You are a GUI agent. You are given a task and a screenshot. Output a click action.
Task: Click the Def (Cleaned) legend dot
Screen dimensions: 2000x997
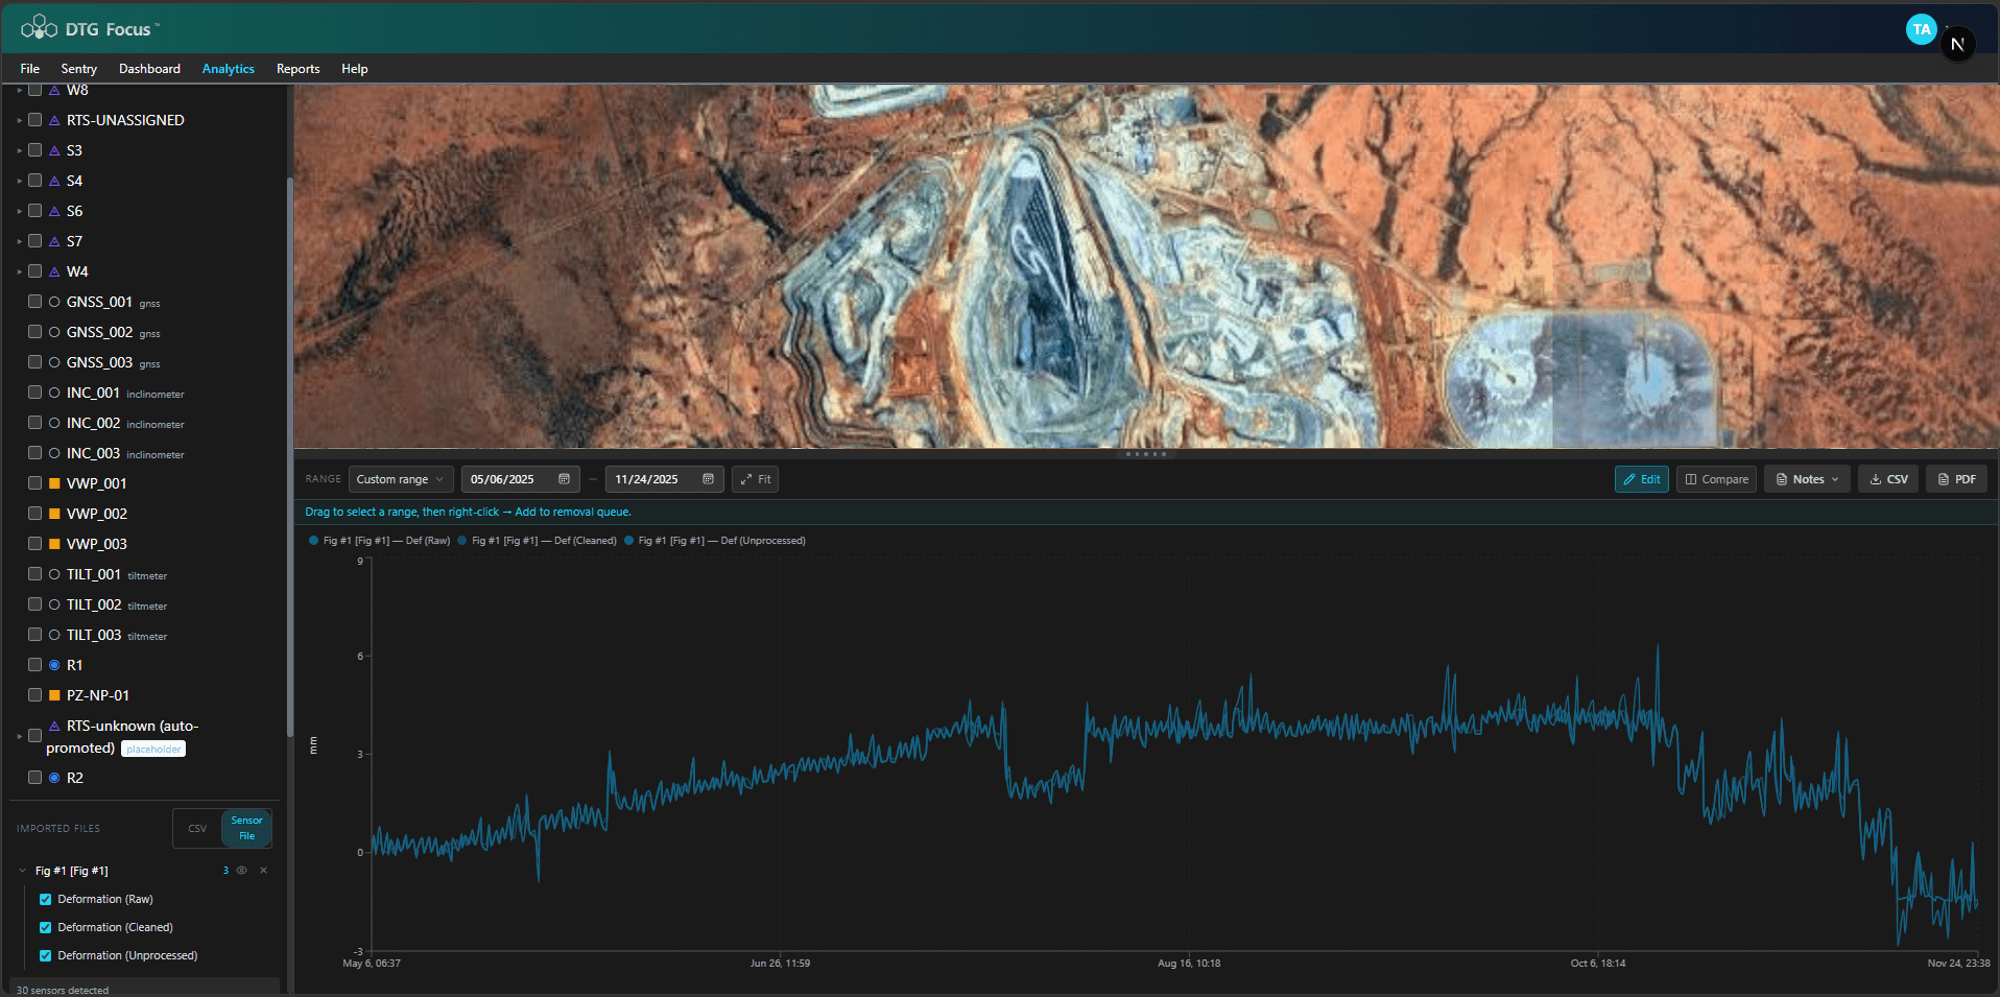pyautogui.click(x=462, y=541)
